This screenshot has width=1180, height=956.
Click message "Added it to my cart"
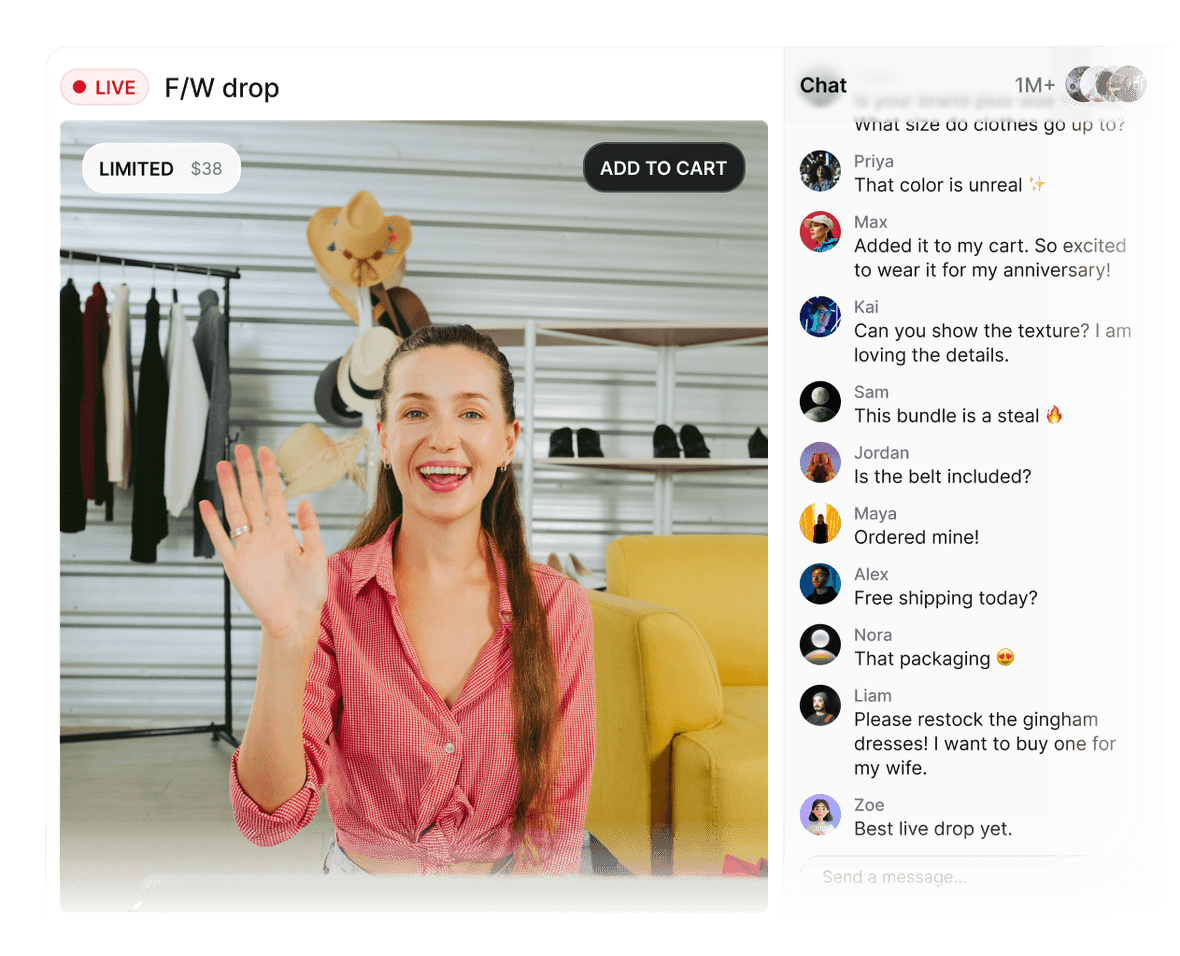(990, 258)
